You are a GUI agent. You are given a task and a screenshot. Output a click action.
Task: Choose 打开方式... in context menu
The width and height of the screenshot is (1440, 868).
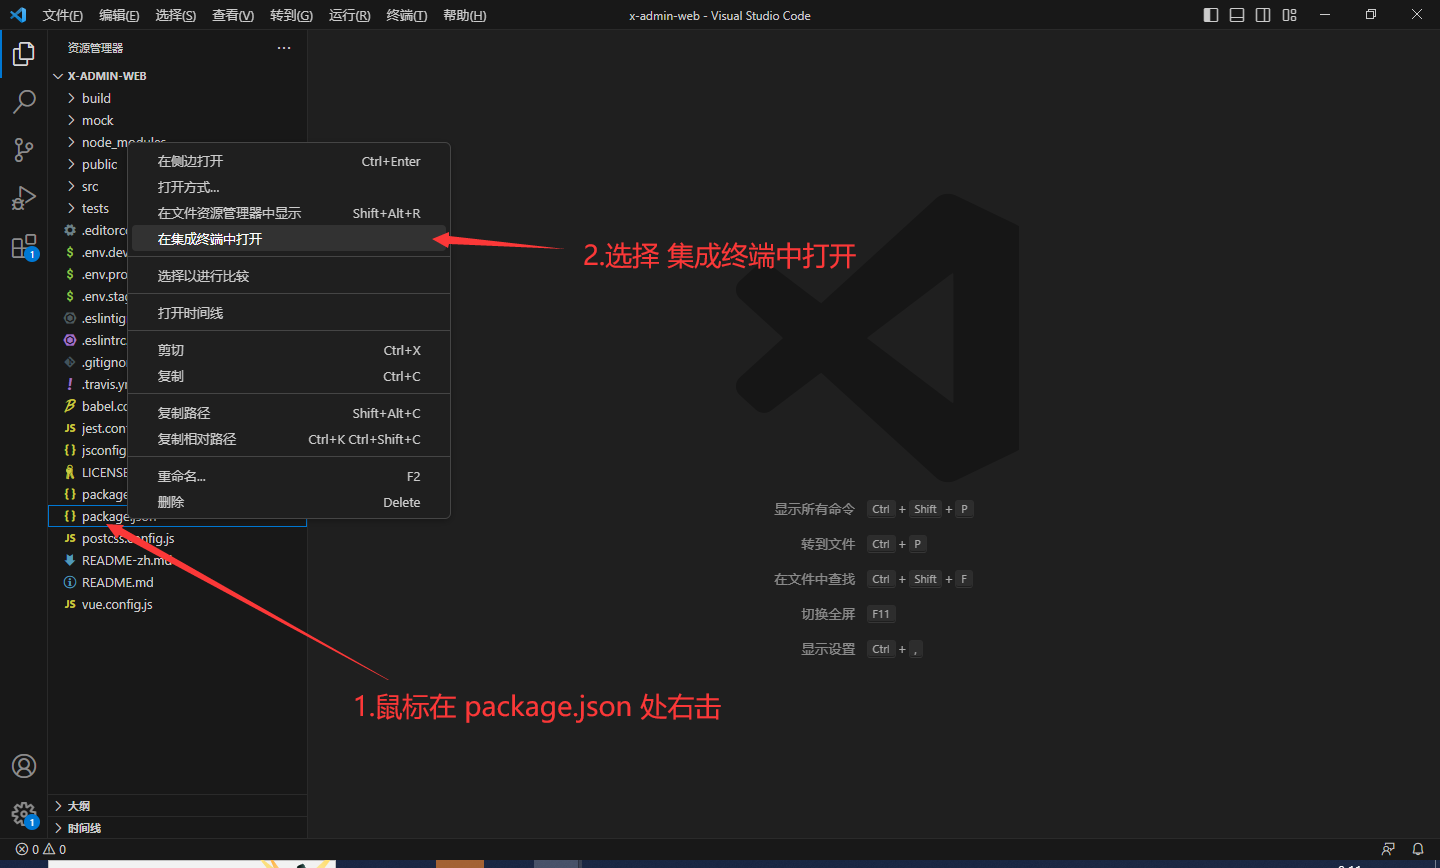tap(289, 187)
